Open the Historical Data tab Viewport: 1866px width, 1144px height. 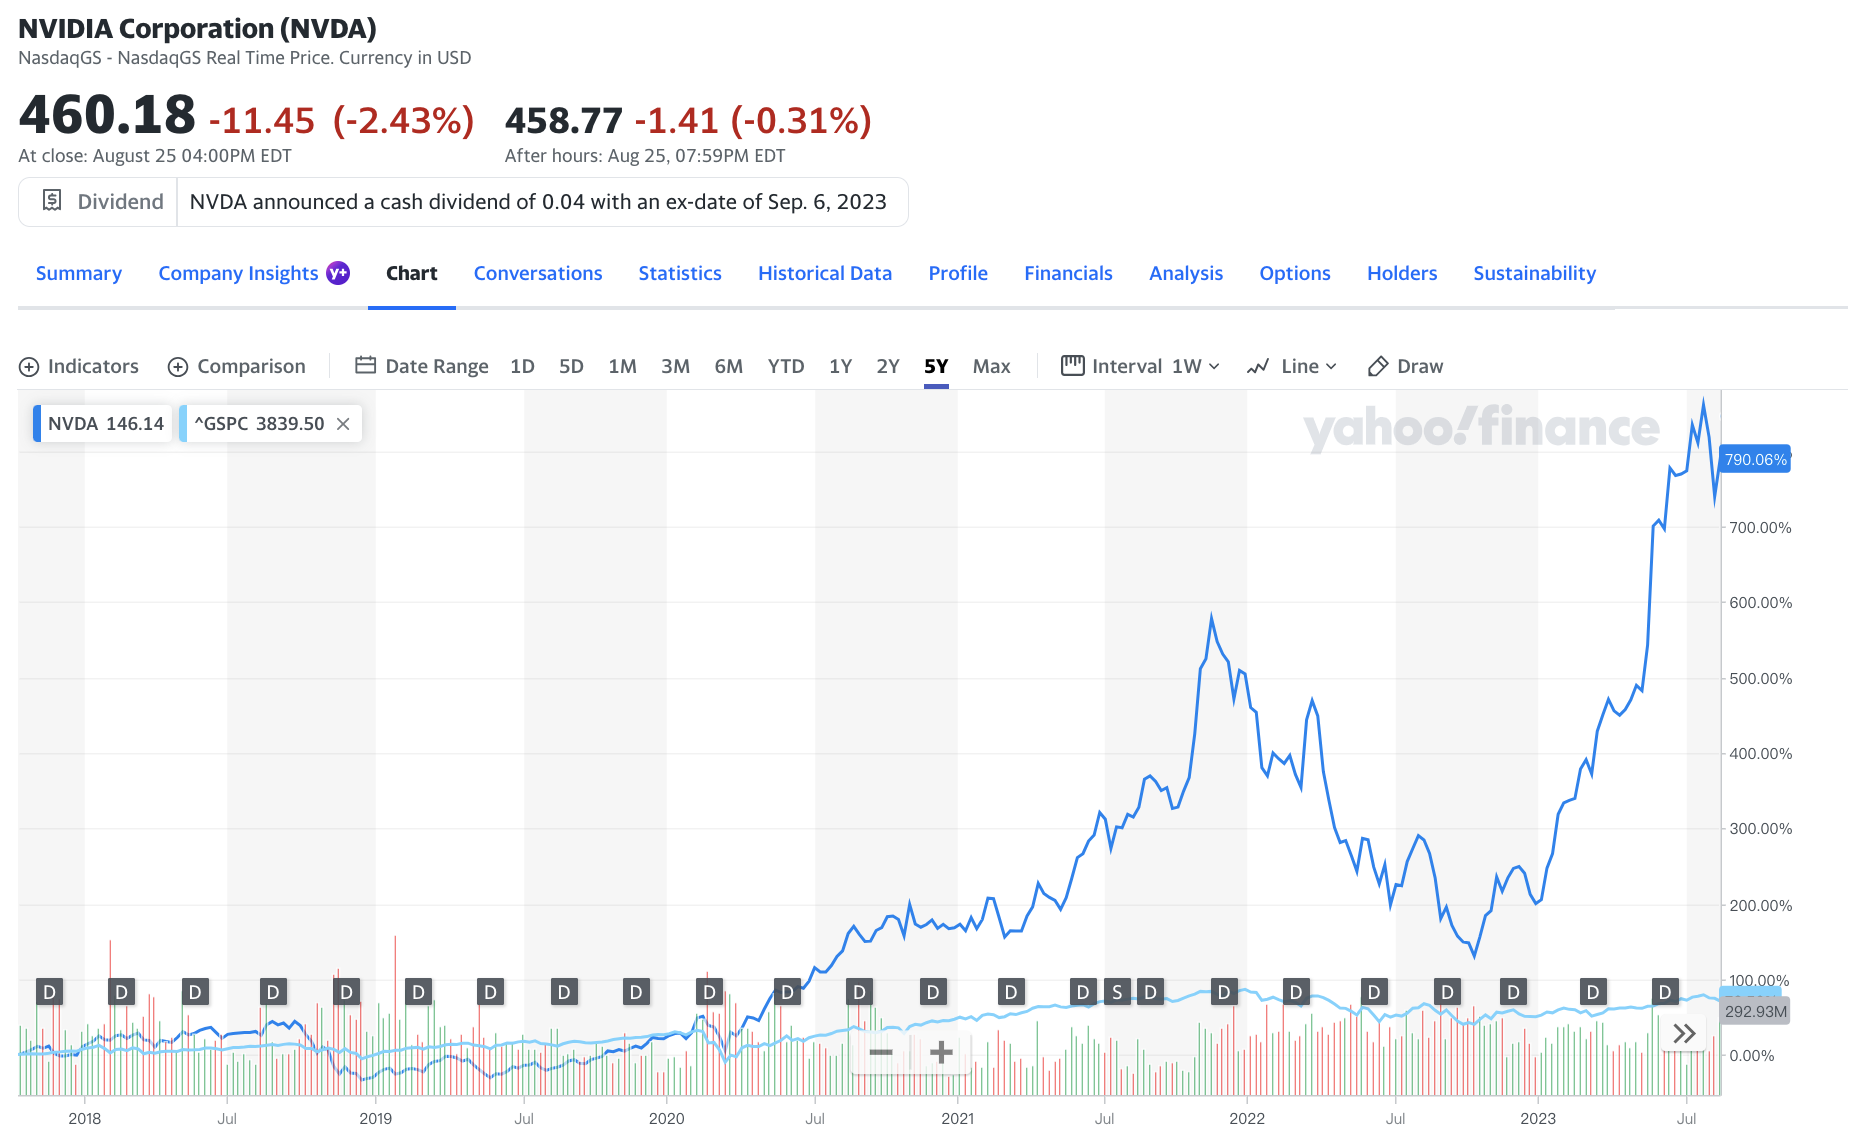pyautogui.click(x=825, y=273)
